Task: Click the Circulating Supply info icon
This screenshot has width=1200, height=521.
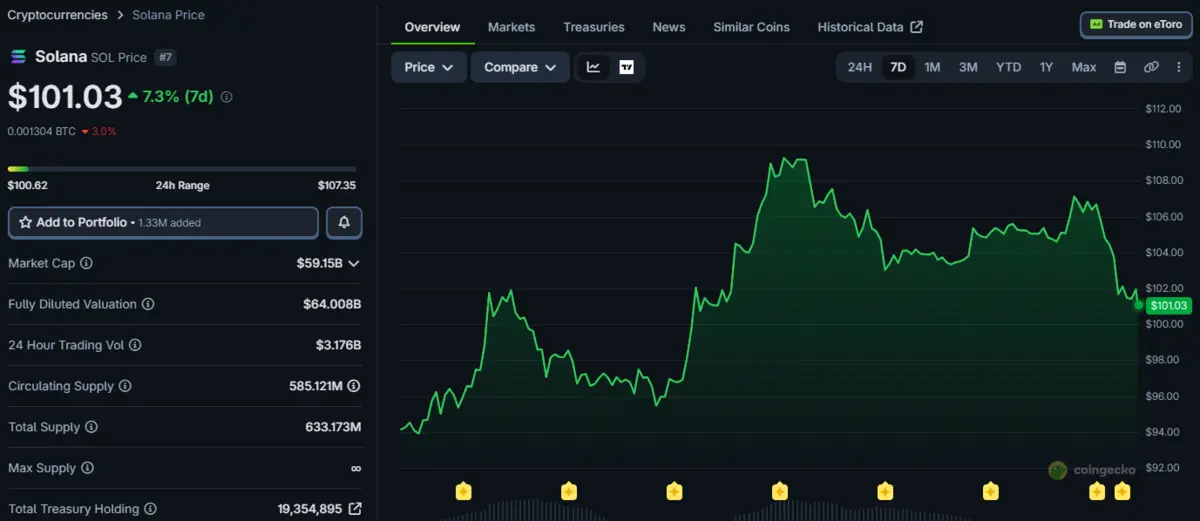Action: click(124, 386)
